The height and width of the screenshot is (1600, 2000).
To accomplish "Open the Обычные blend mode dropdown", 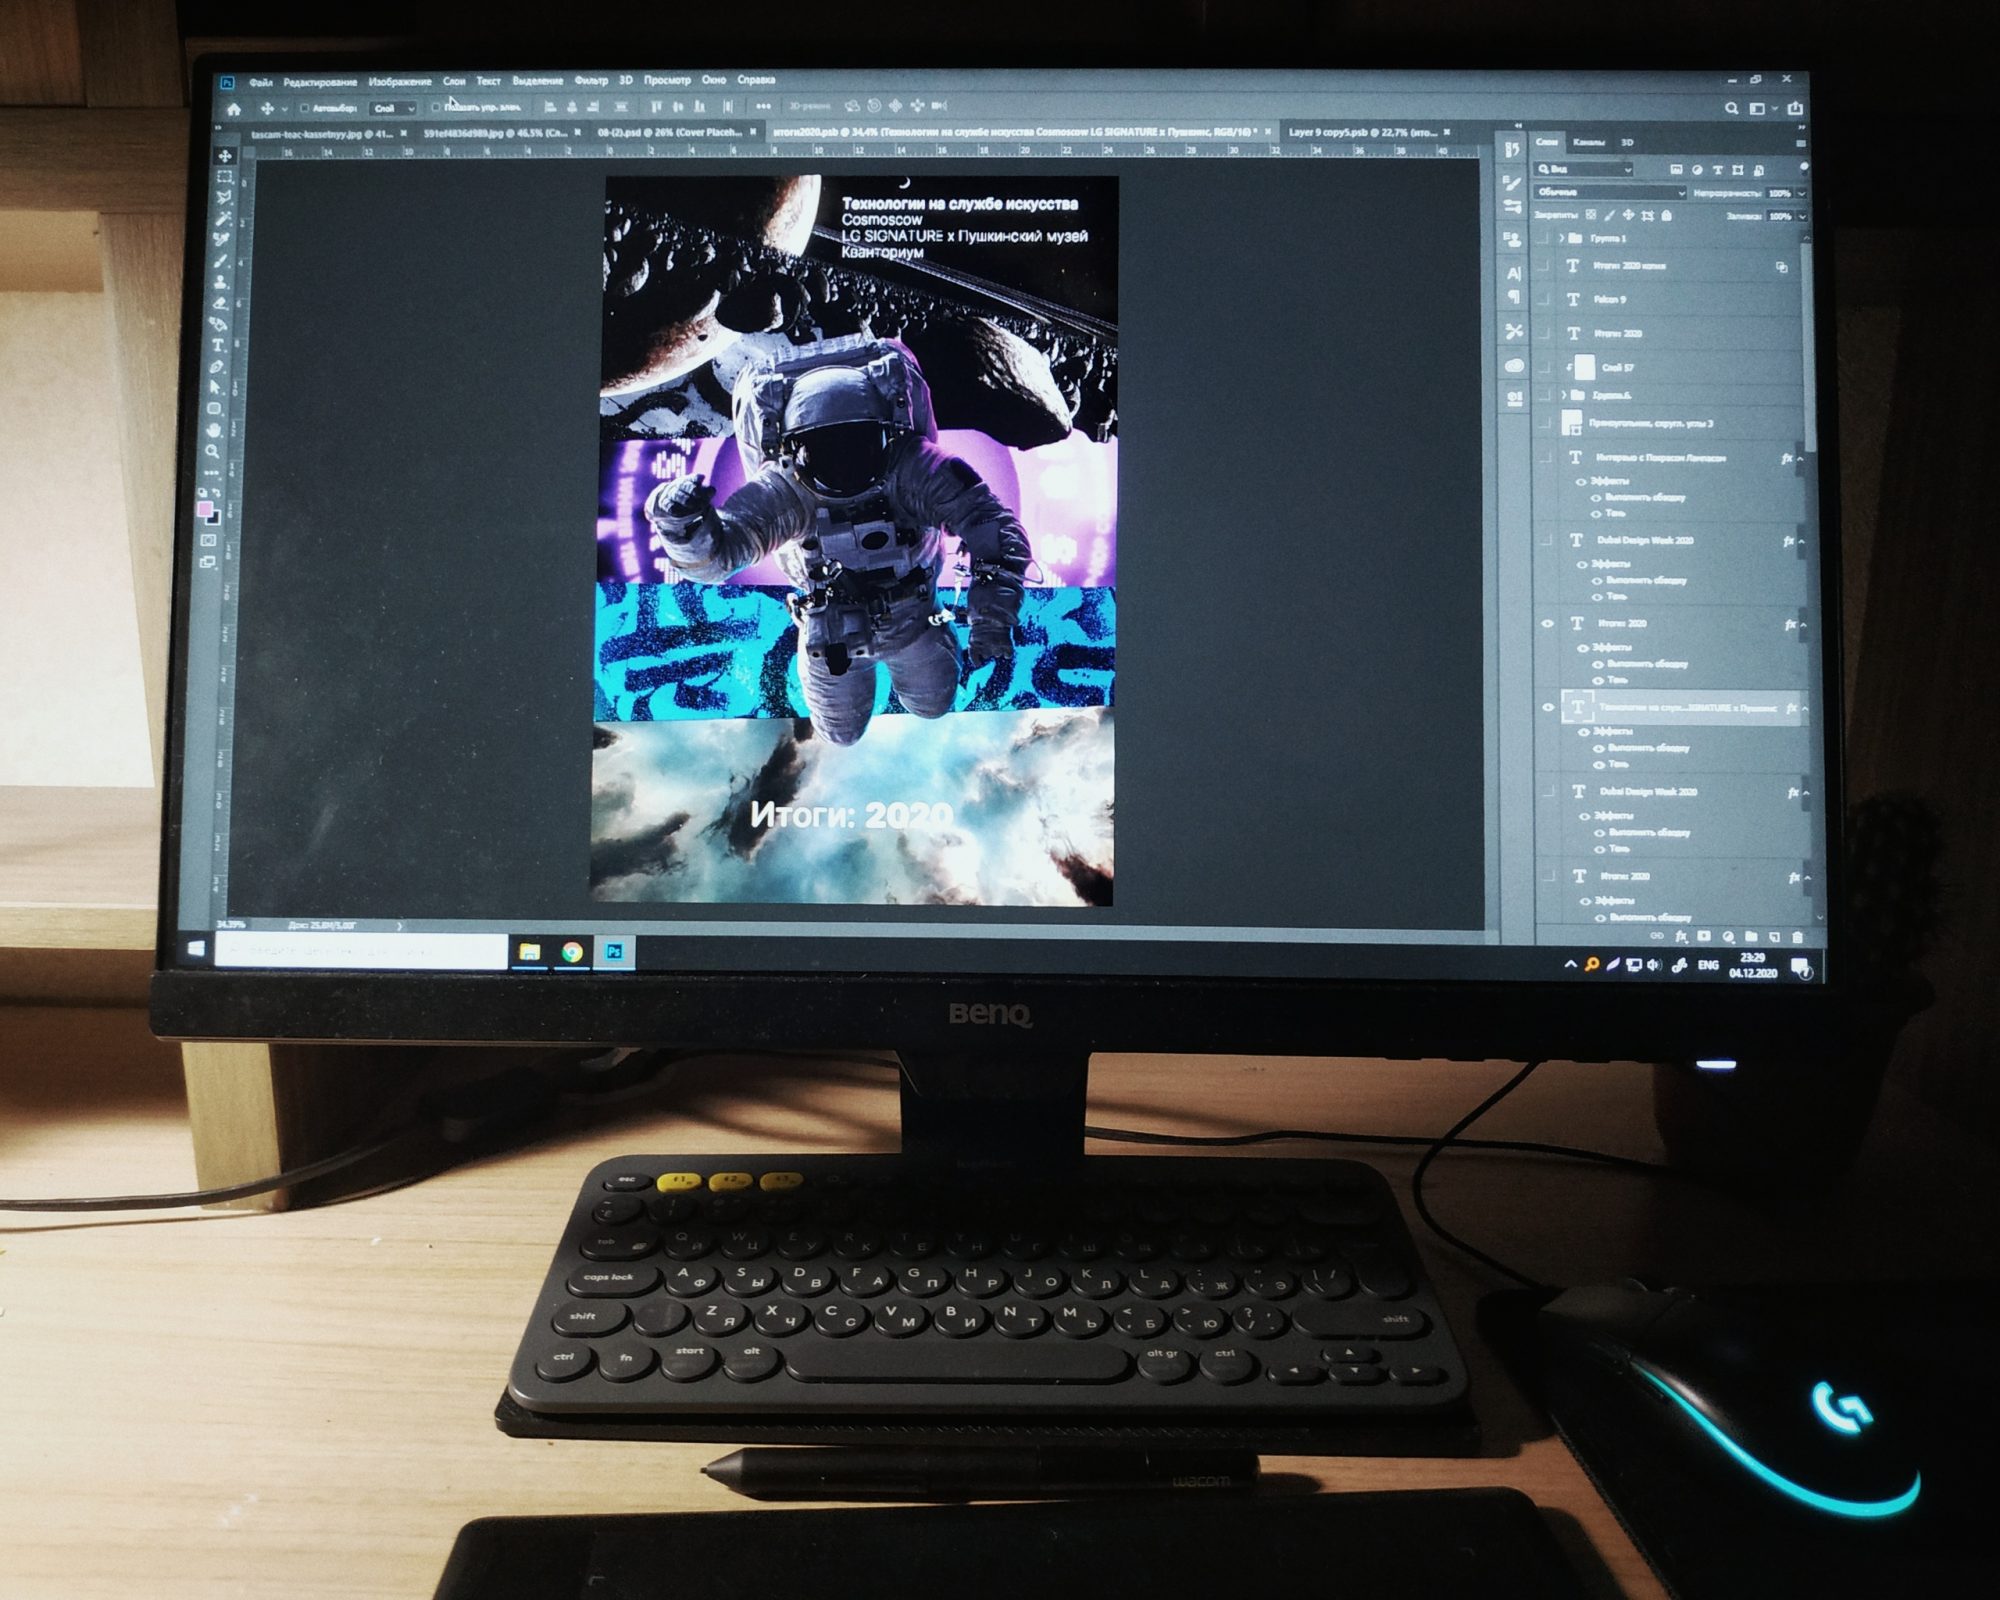I will (1609, 192).
